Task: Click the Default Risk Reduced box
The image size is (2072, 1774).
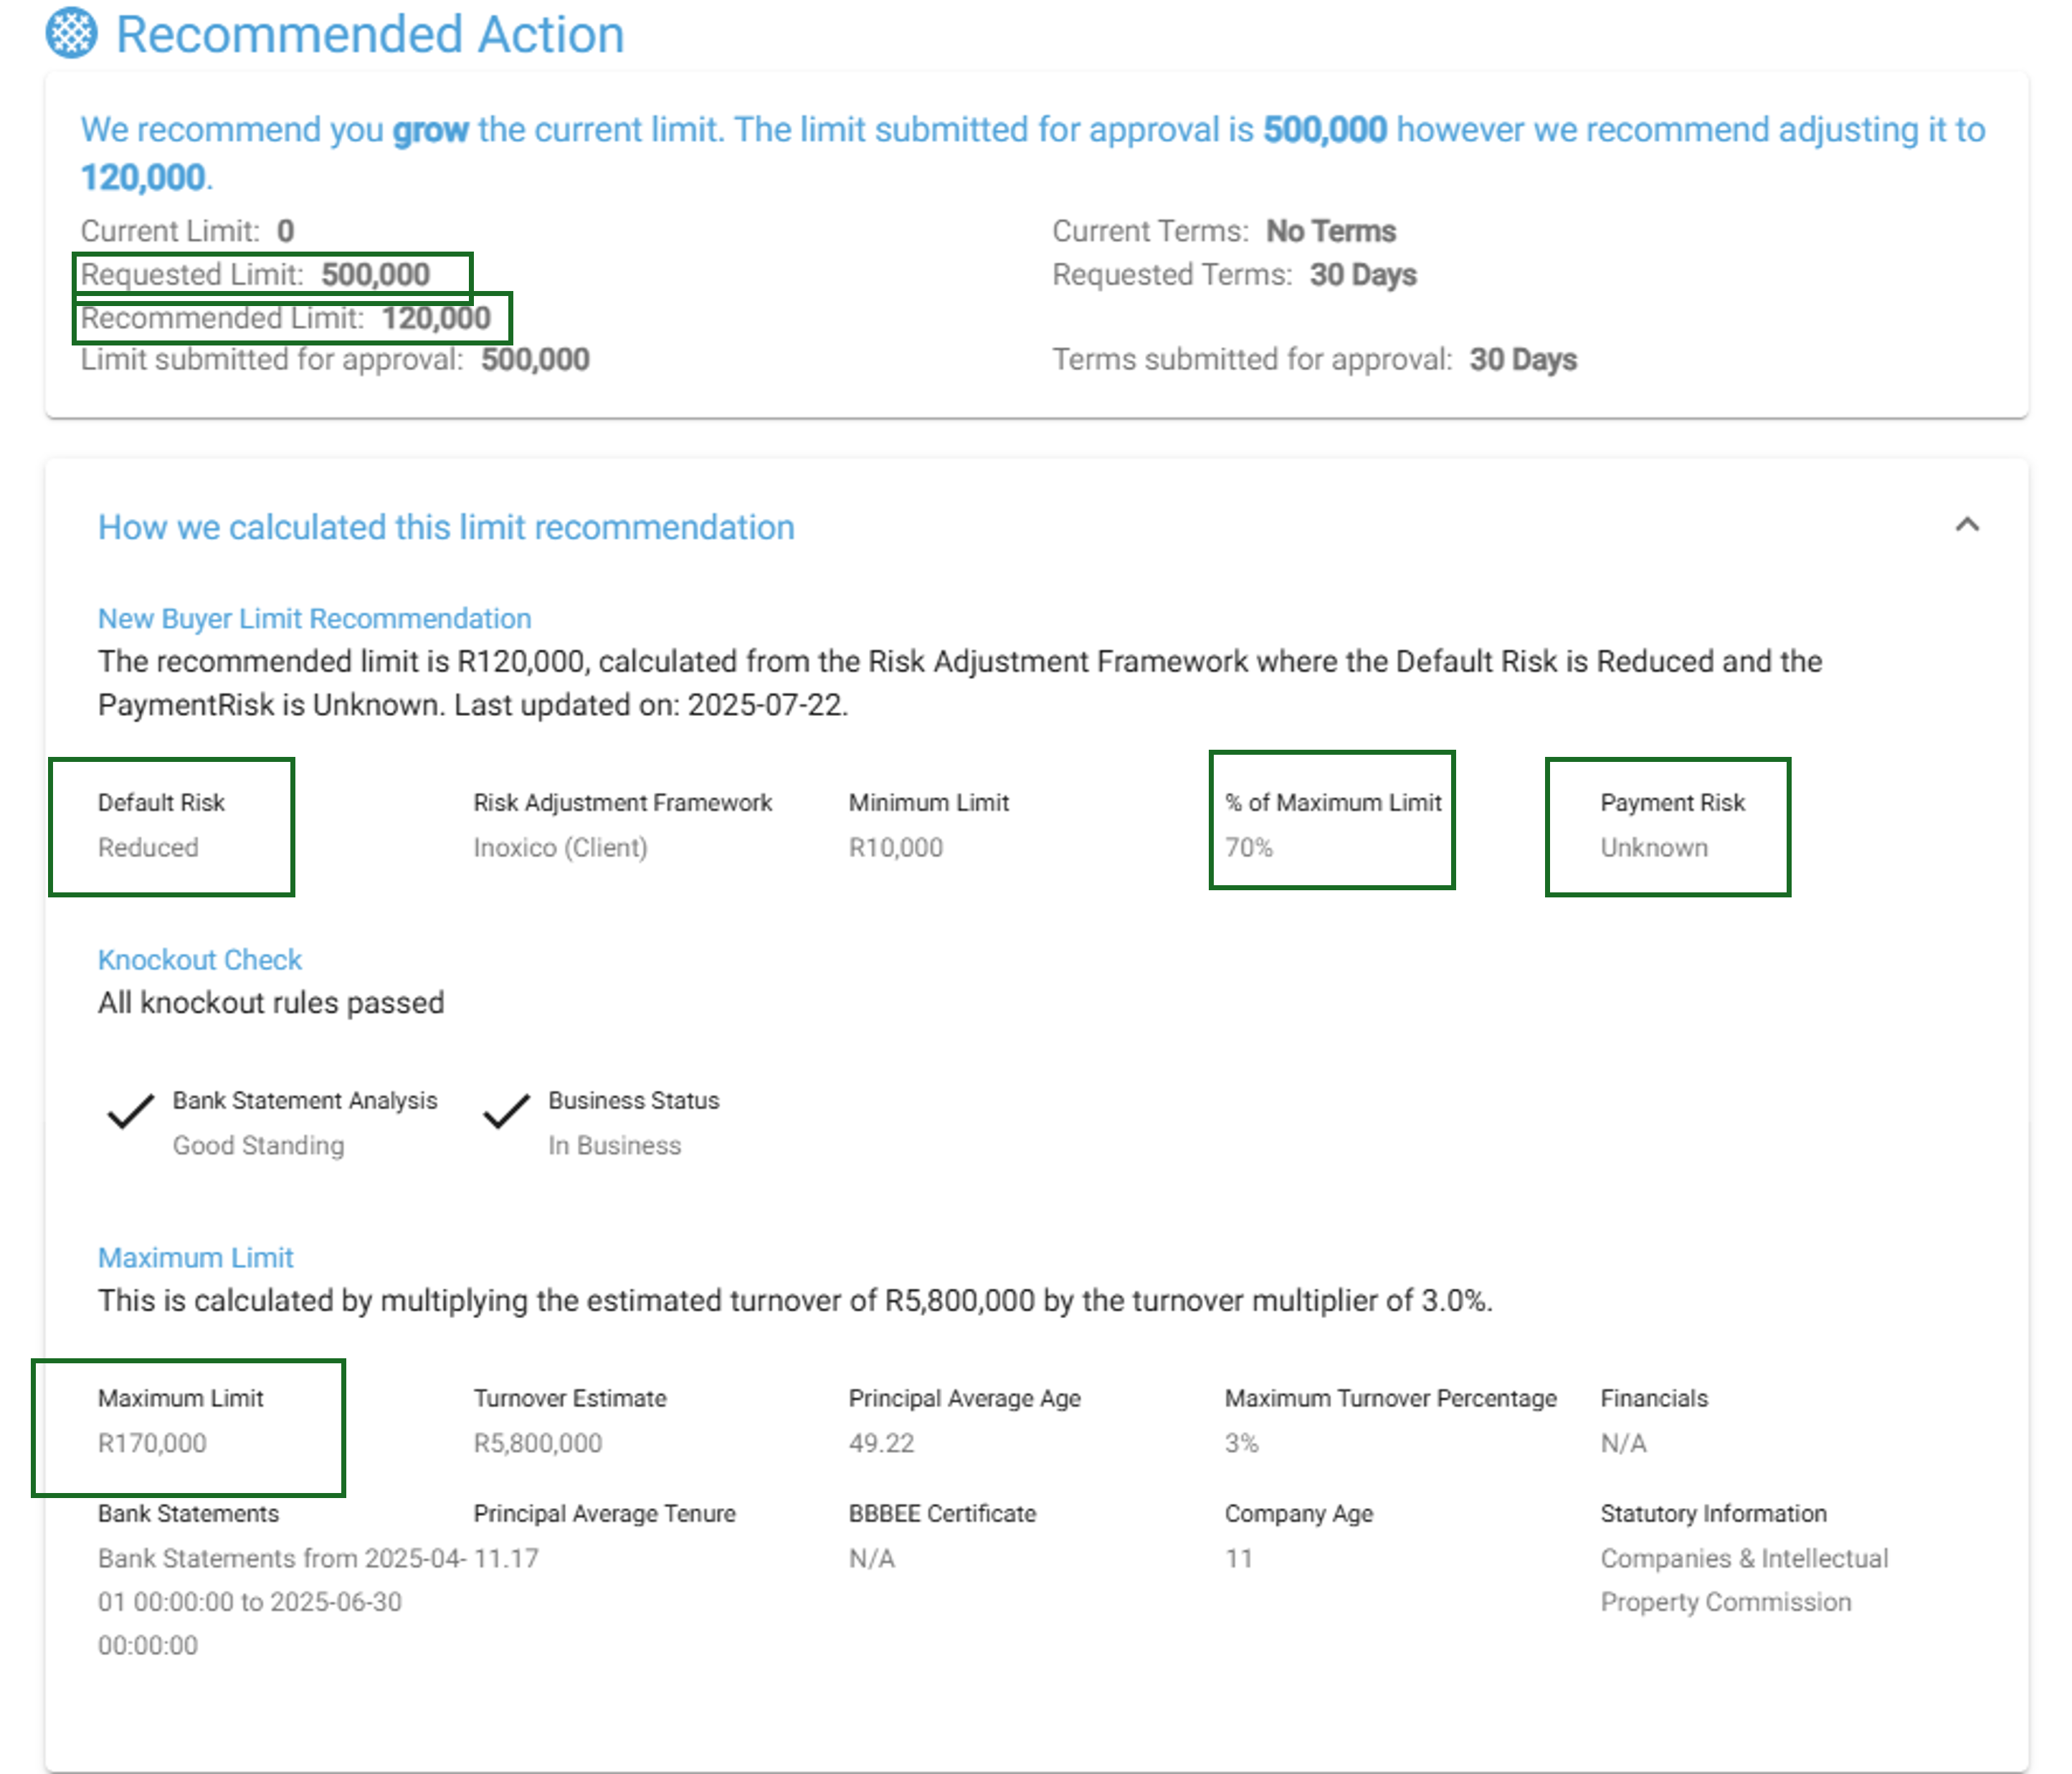Action: click(x=171, y=826)
